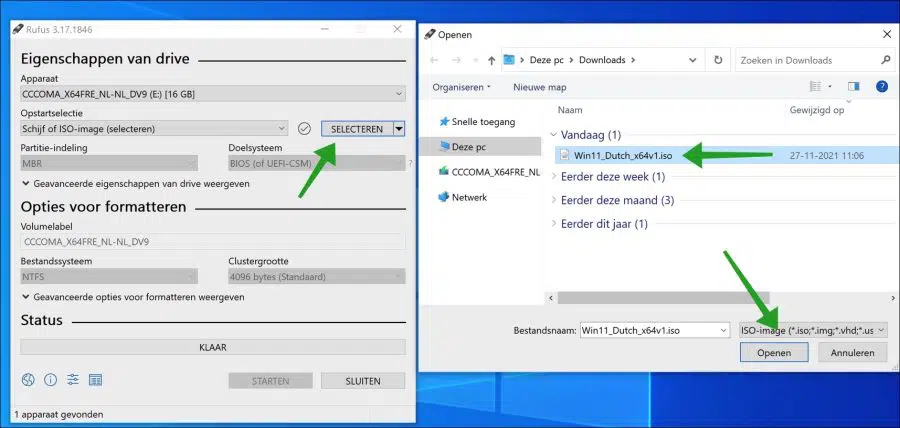This screenshot has width=900, height=428.
Task: Click the Volumelabel text field
Action: click(x=213, y=242)
